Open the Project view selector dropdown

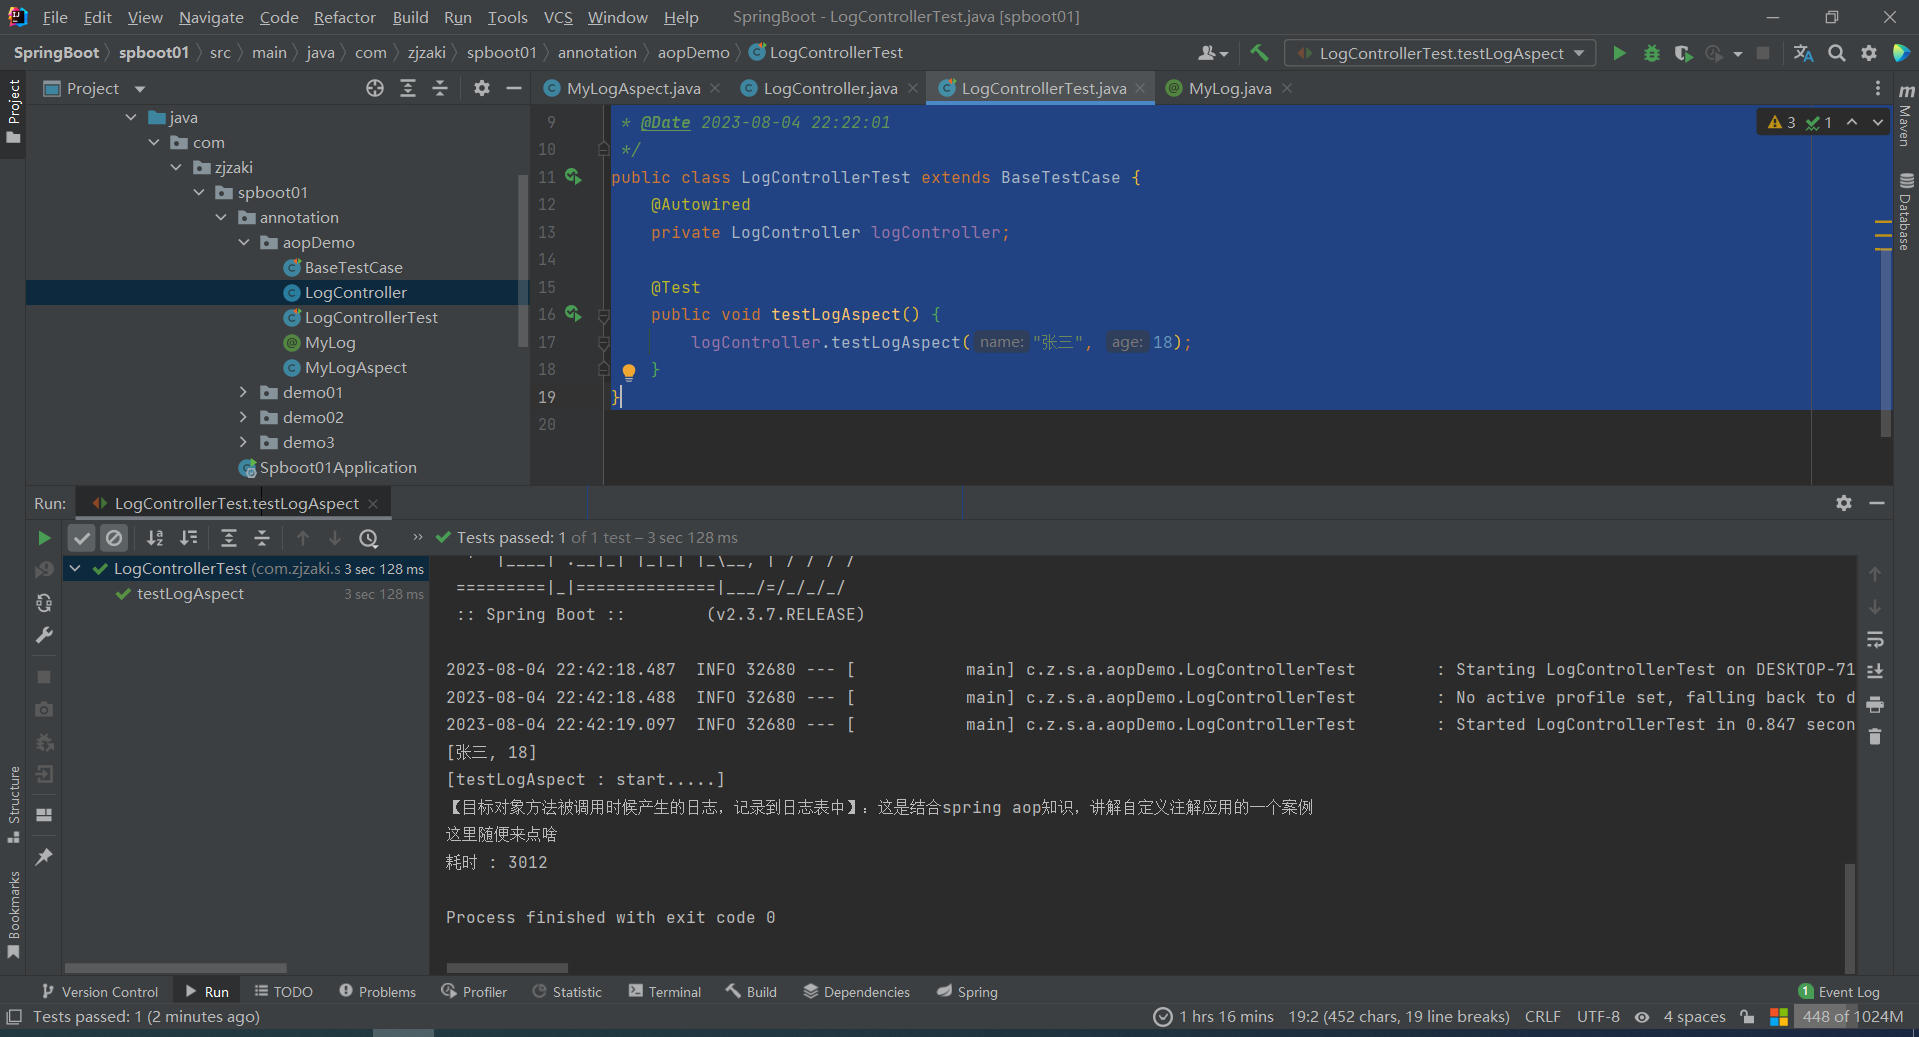point(95,88)
